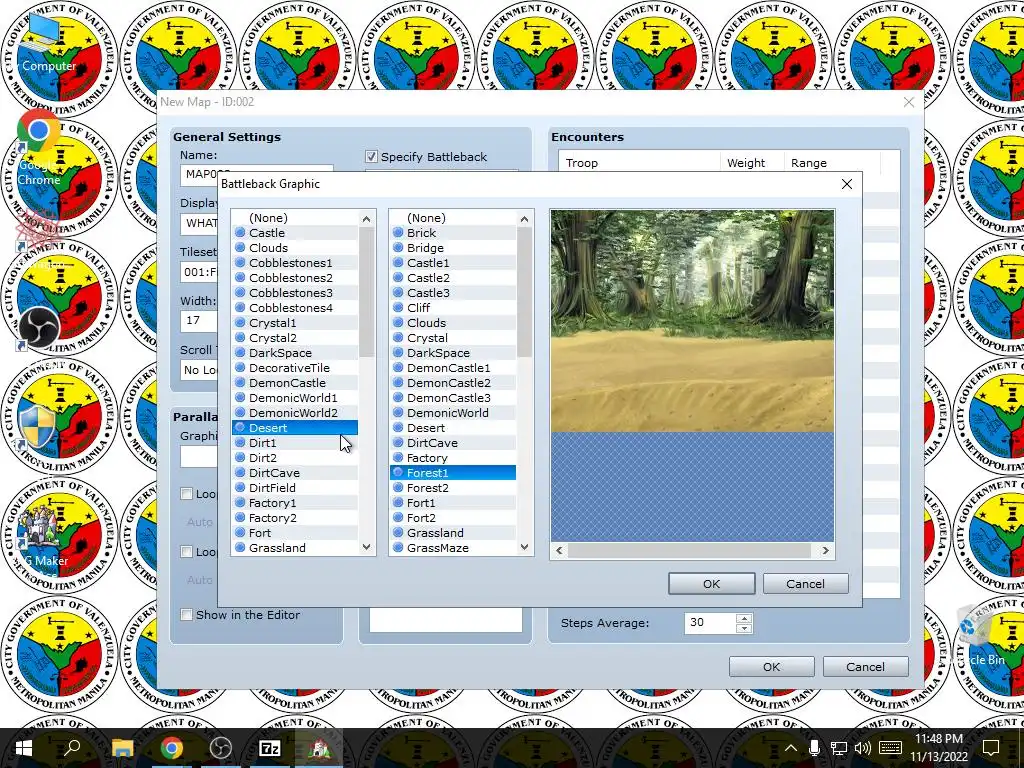Select DemonCastle in the first list
Image resolution: width=1024 pixels, height=768 pixels.
point(295,383)
